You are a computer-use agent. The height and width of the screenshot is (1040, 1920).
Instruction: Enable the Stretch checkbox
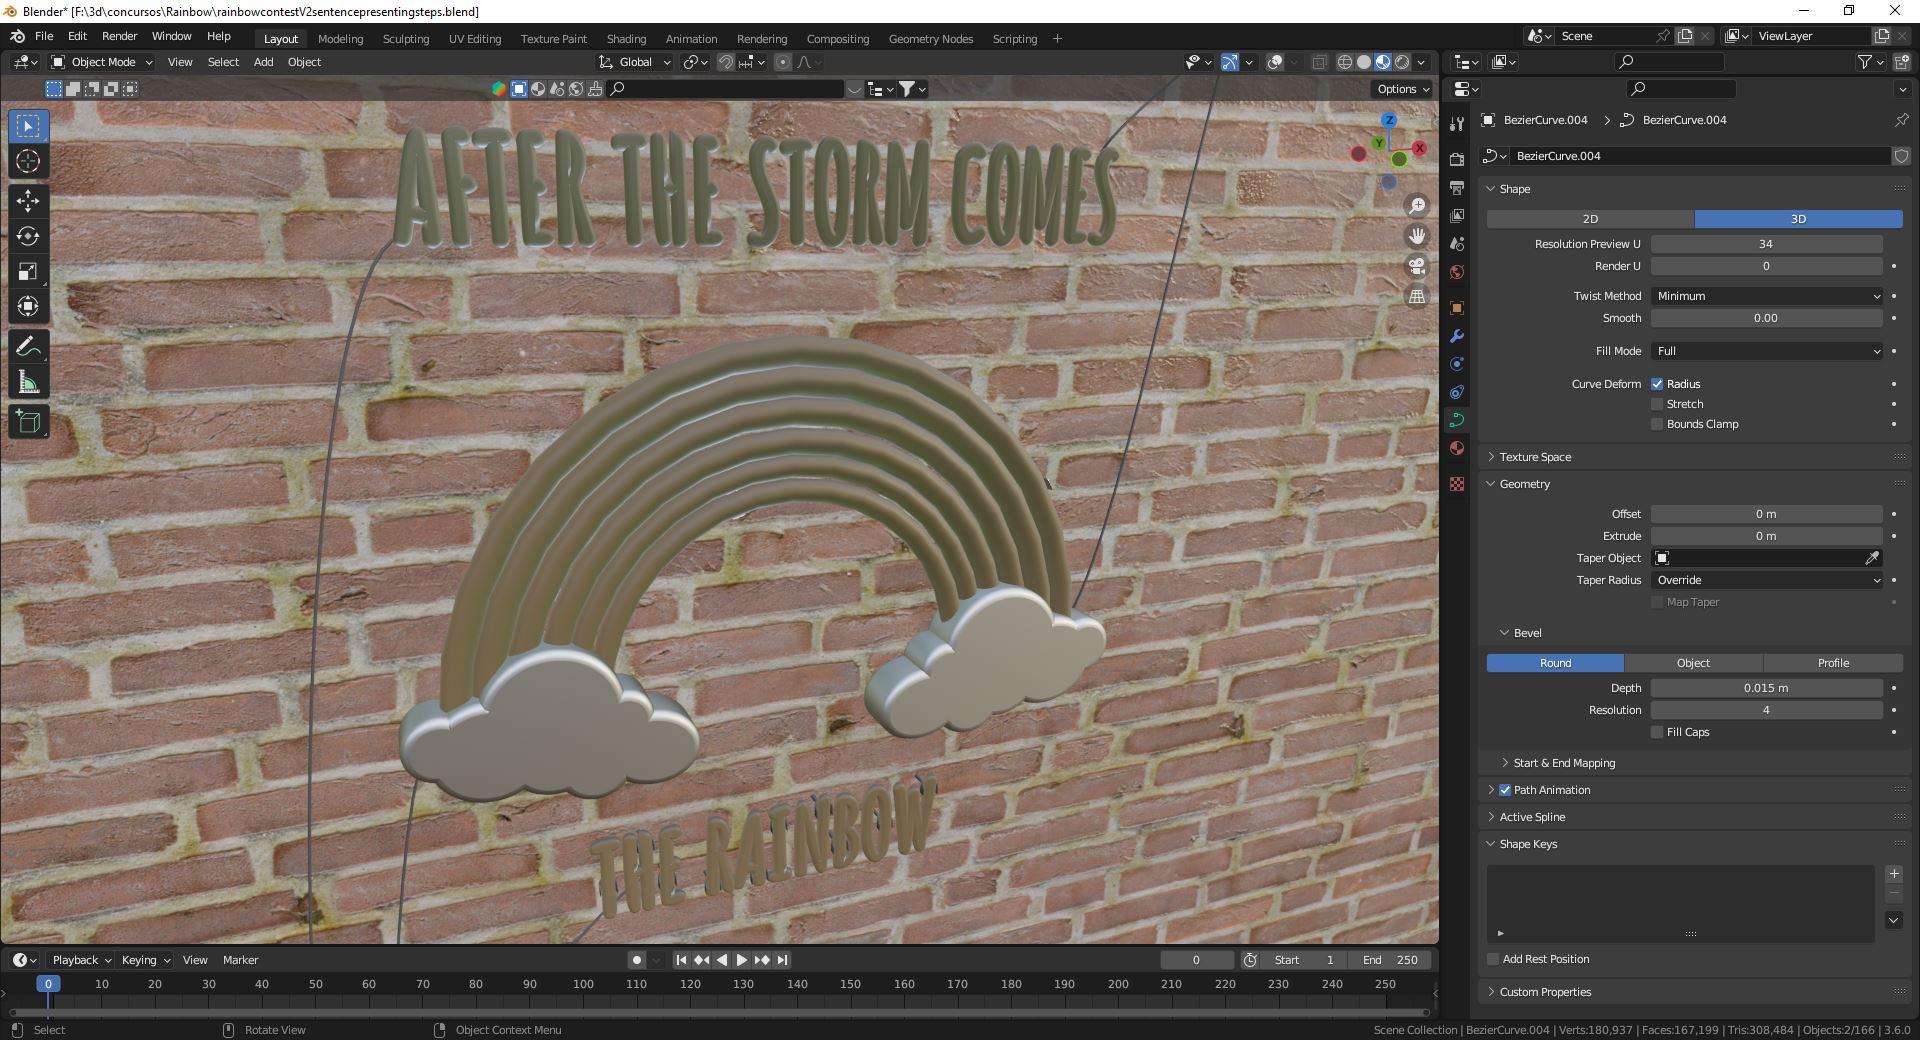[x=1657, y=404]
